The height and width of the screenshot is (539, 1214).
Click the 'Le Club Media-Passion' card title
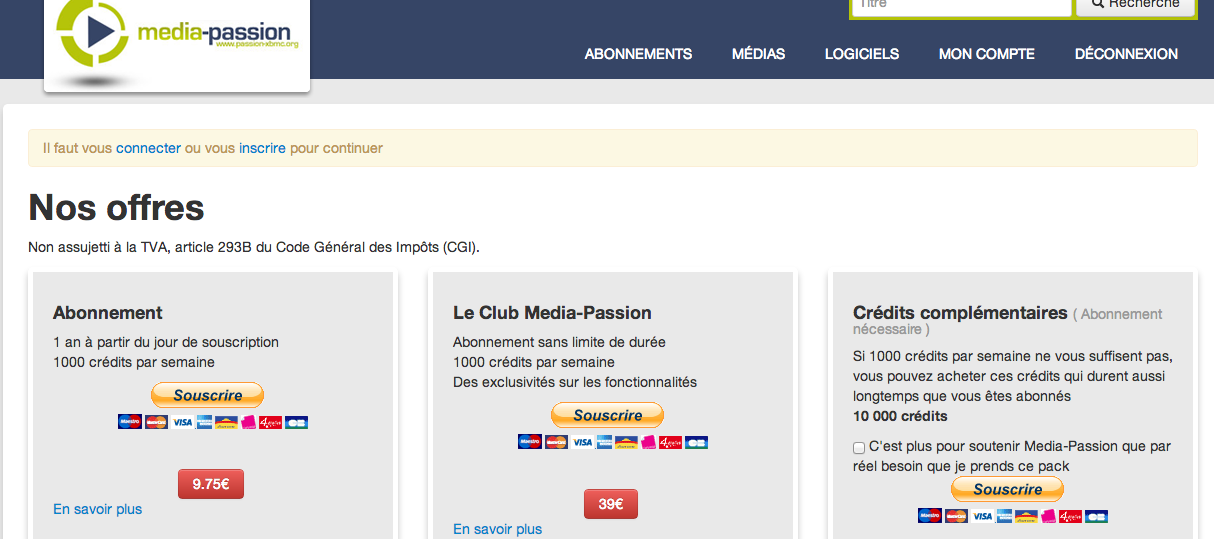552,313
